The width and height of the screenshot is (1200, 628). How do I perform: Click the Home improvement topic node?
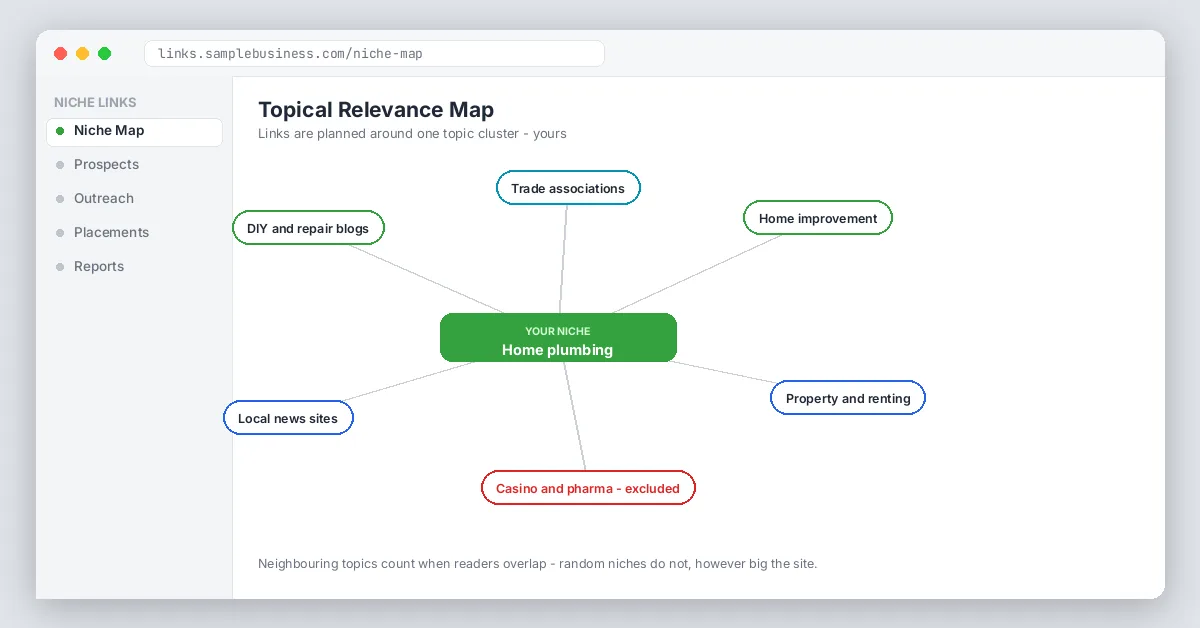[818, 218]
